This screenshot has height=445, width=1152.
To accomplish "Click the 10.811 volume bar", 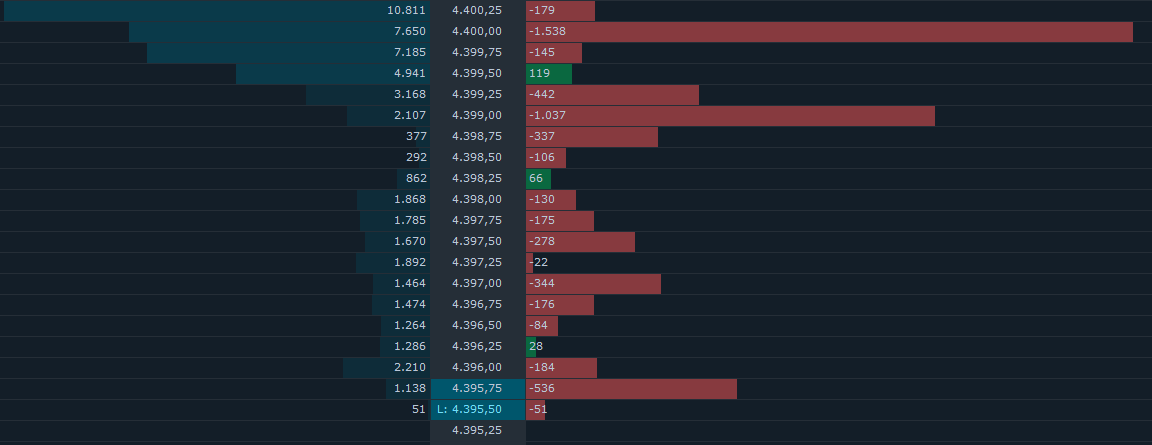I will coord(216,10).
